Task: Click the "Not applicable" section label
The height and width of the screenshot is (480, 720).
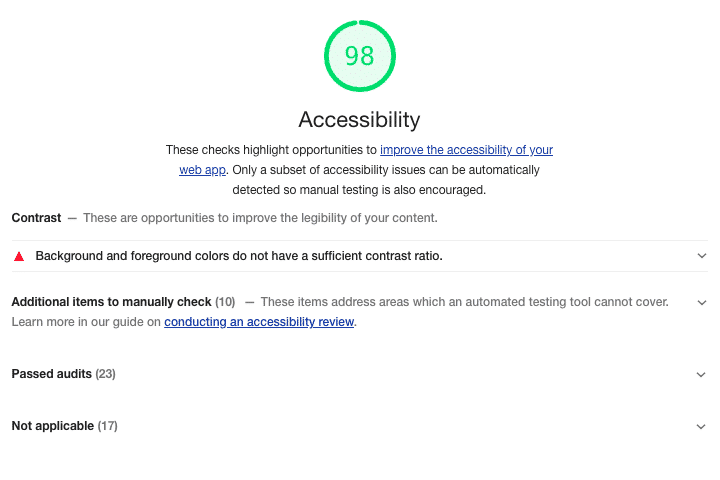Action: tap(53, 426)
